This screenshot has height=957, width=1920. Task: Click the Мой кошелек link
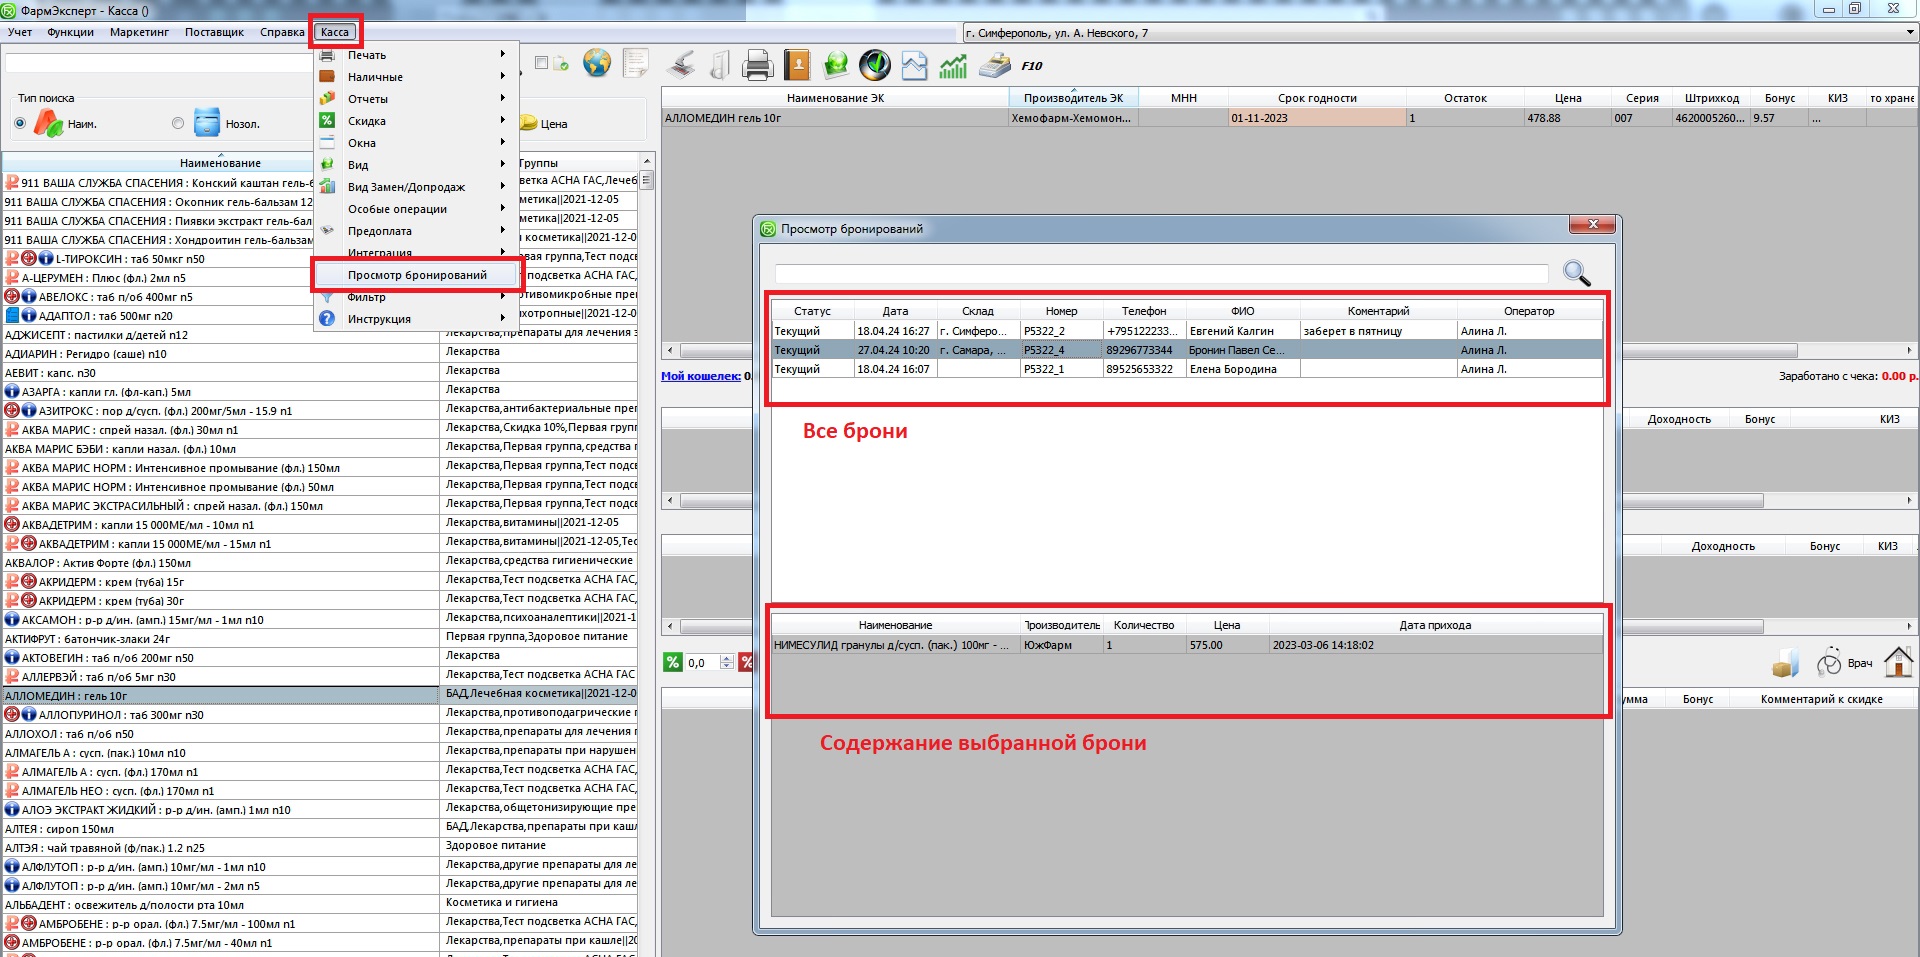[700, 376]
